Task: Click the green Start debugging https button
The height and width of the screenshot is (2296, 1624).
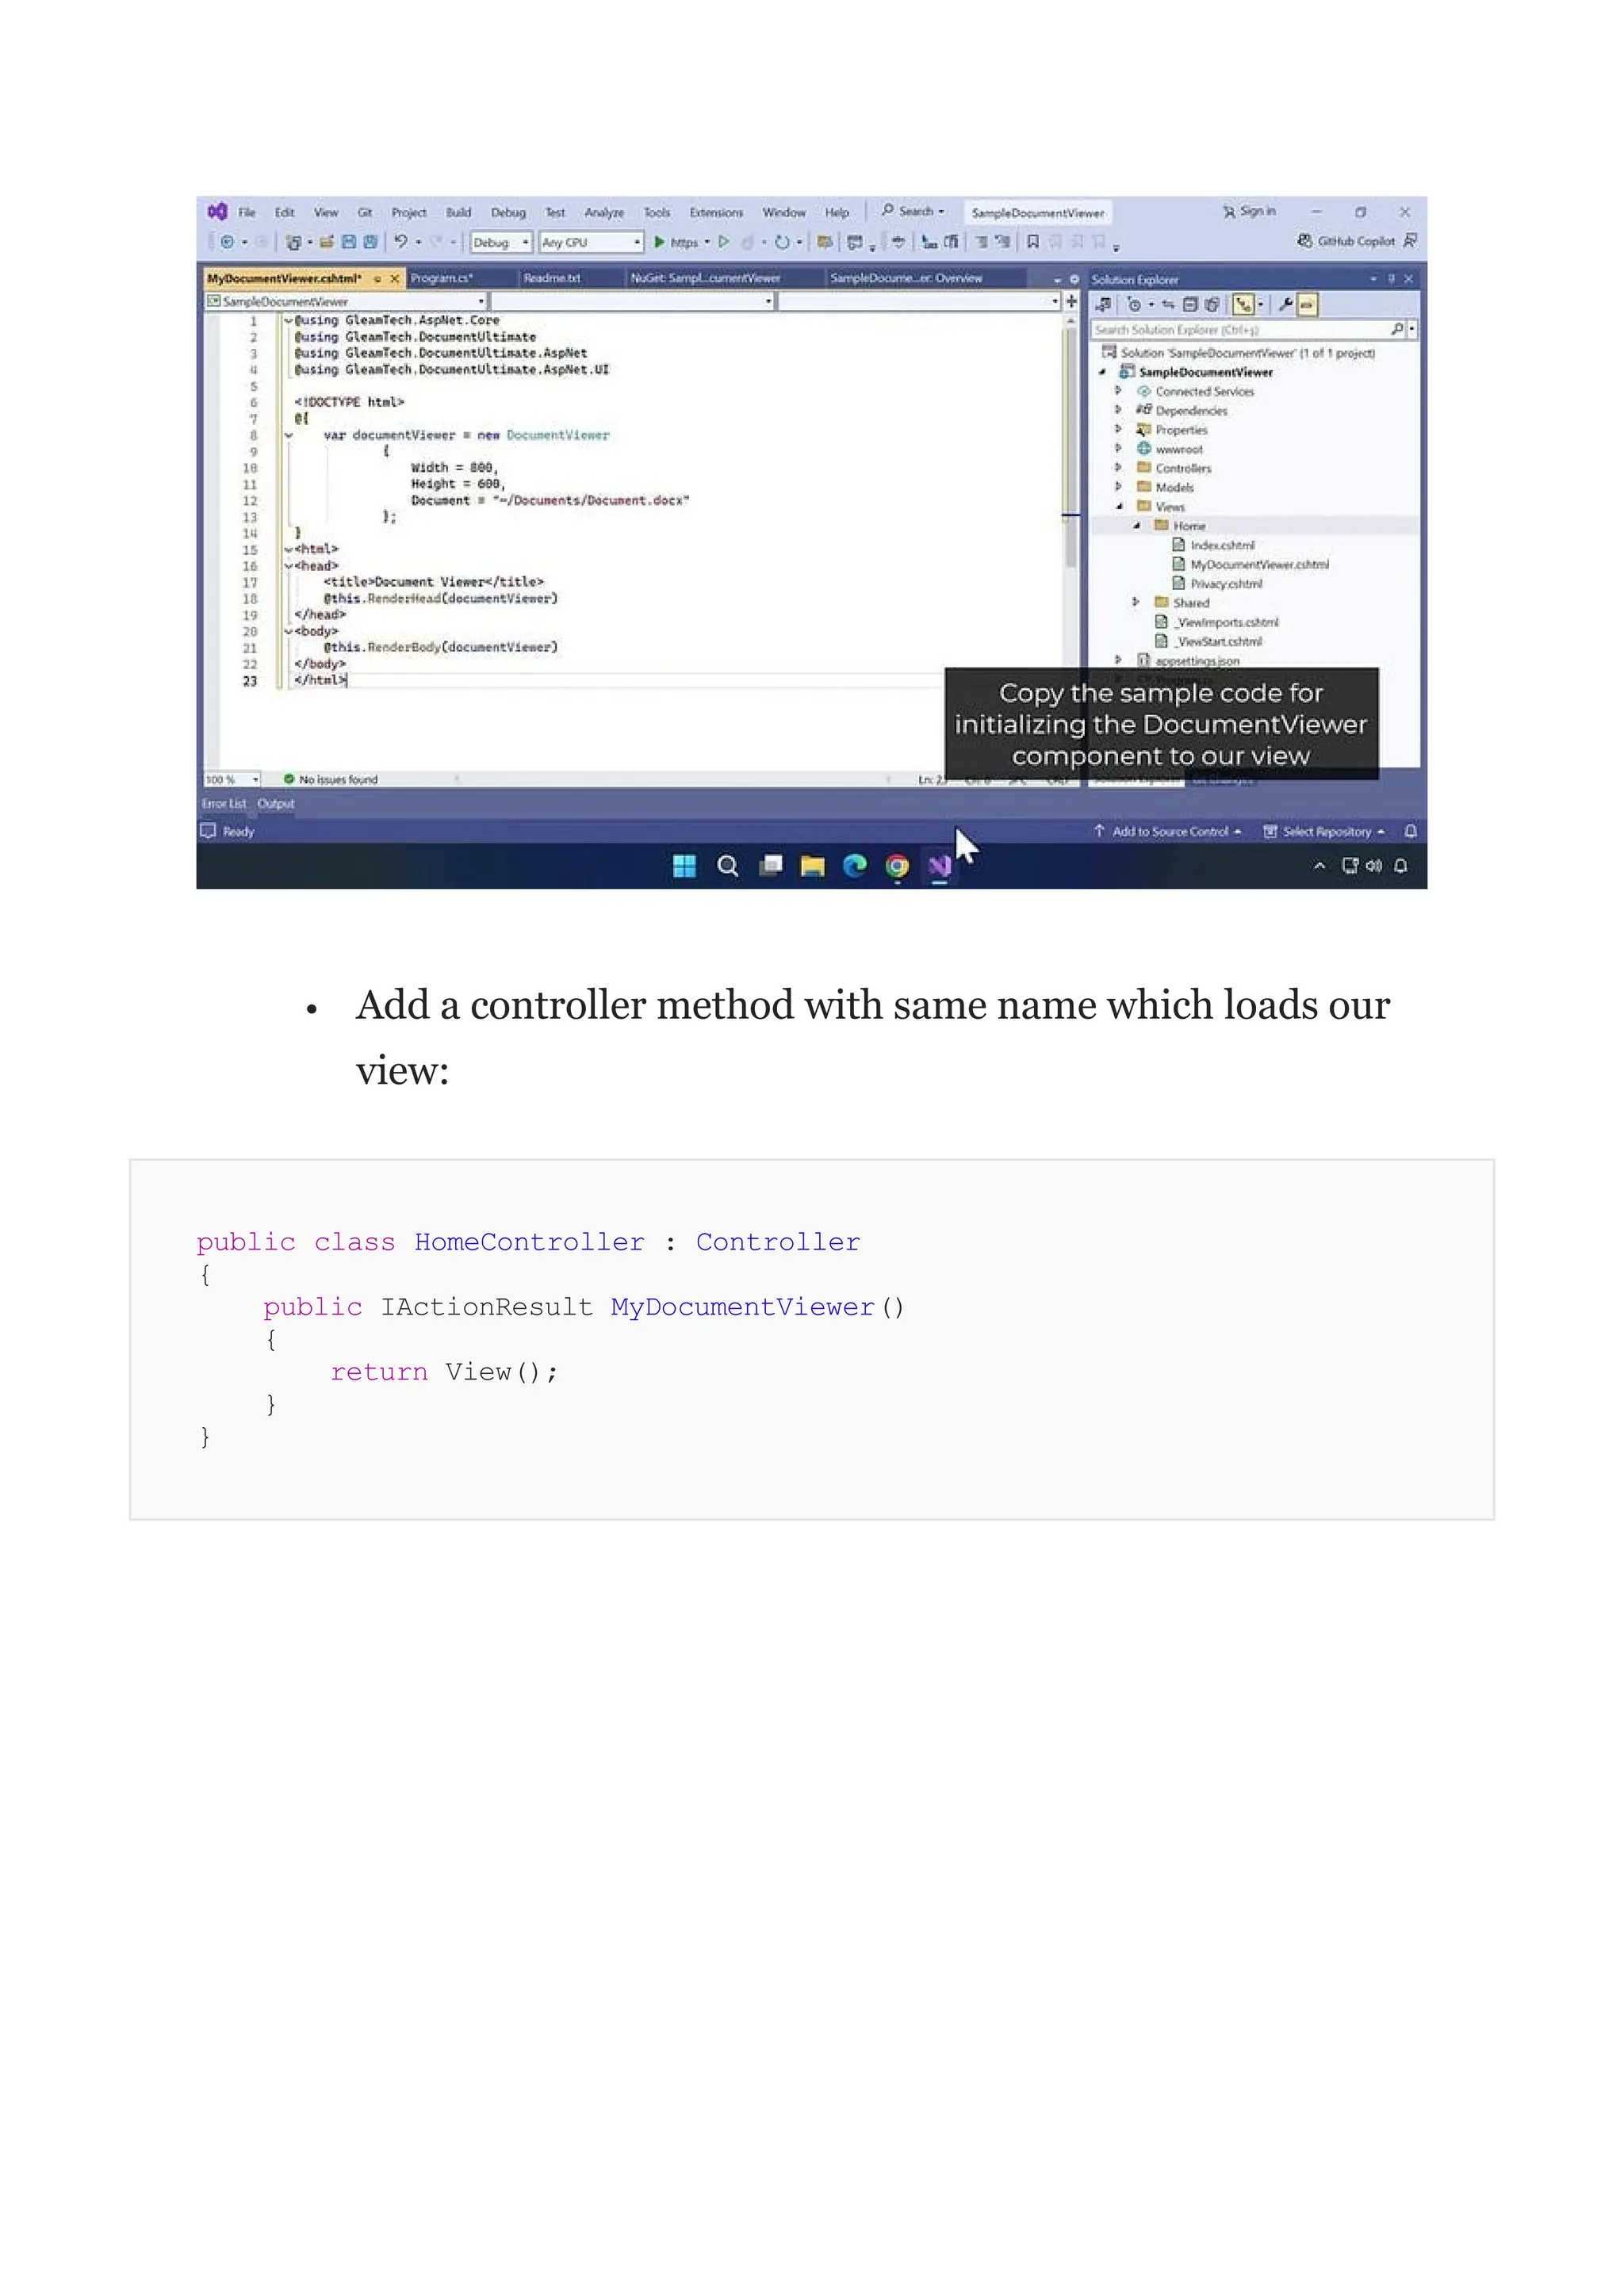Action: (x=660, y=242)
